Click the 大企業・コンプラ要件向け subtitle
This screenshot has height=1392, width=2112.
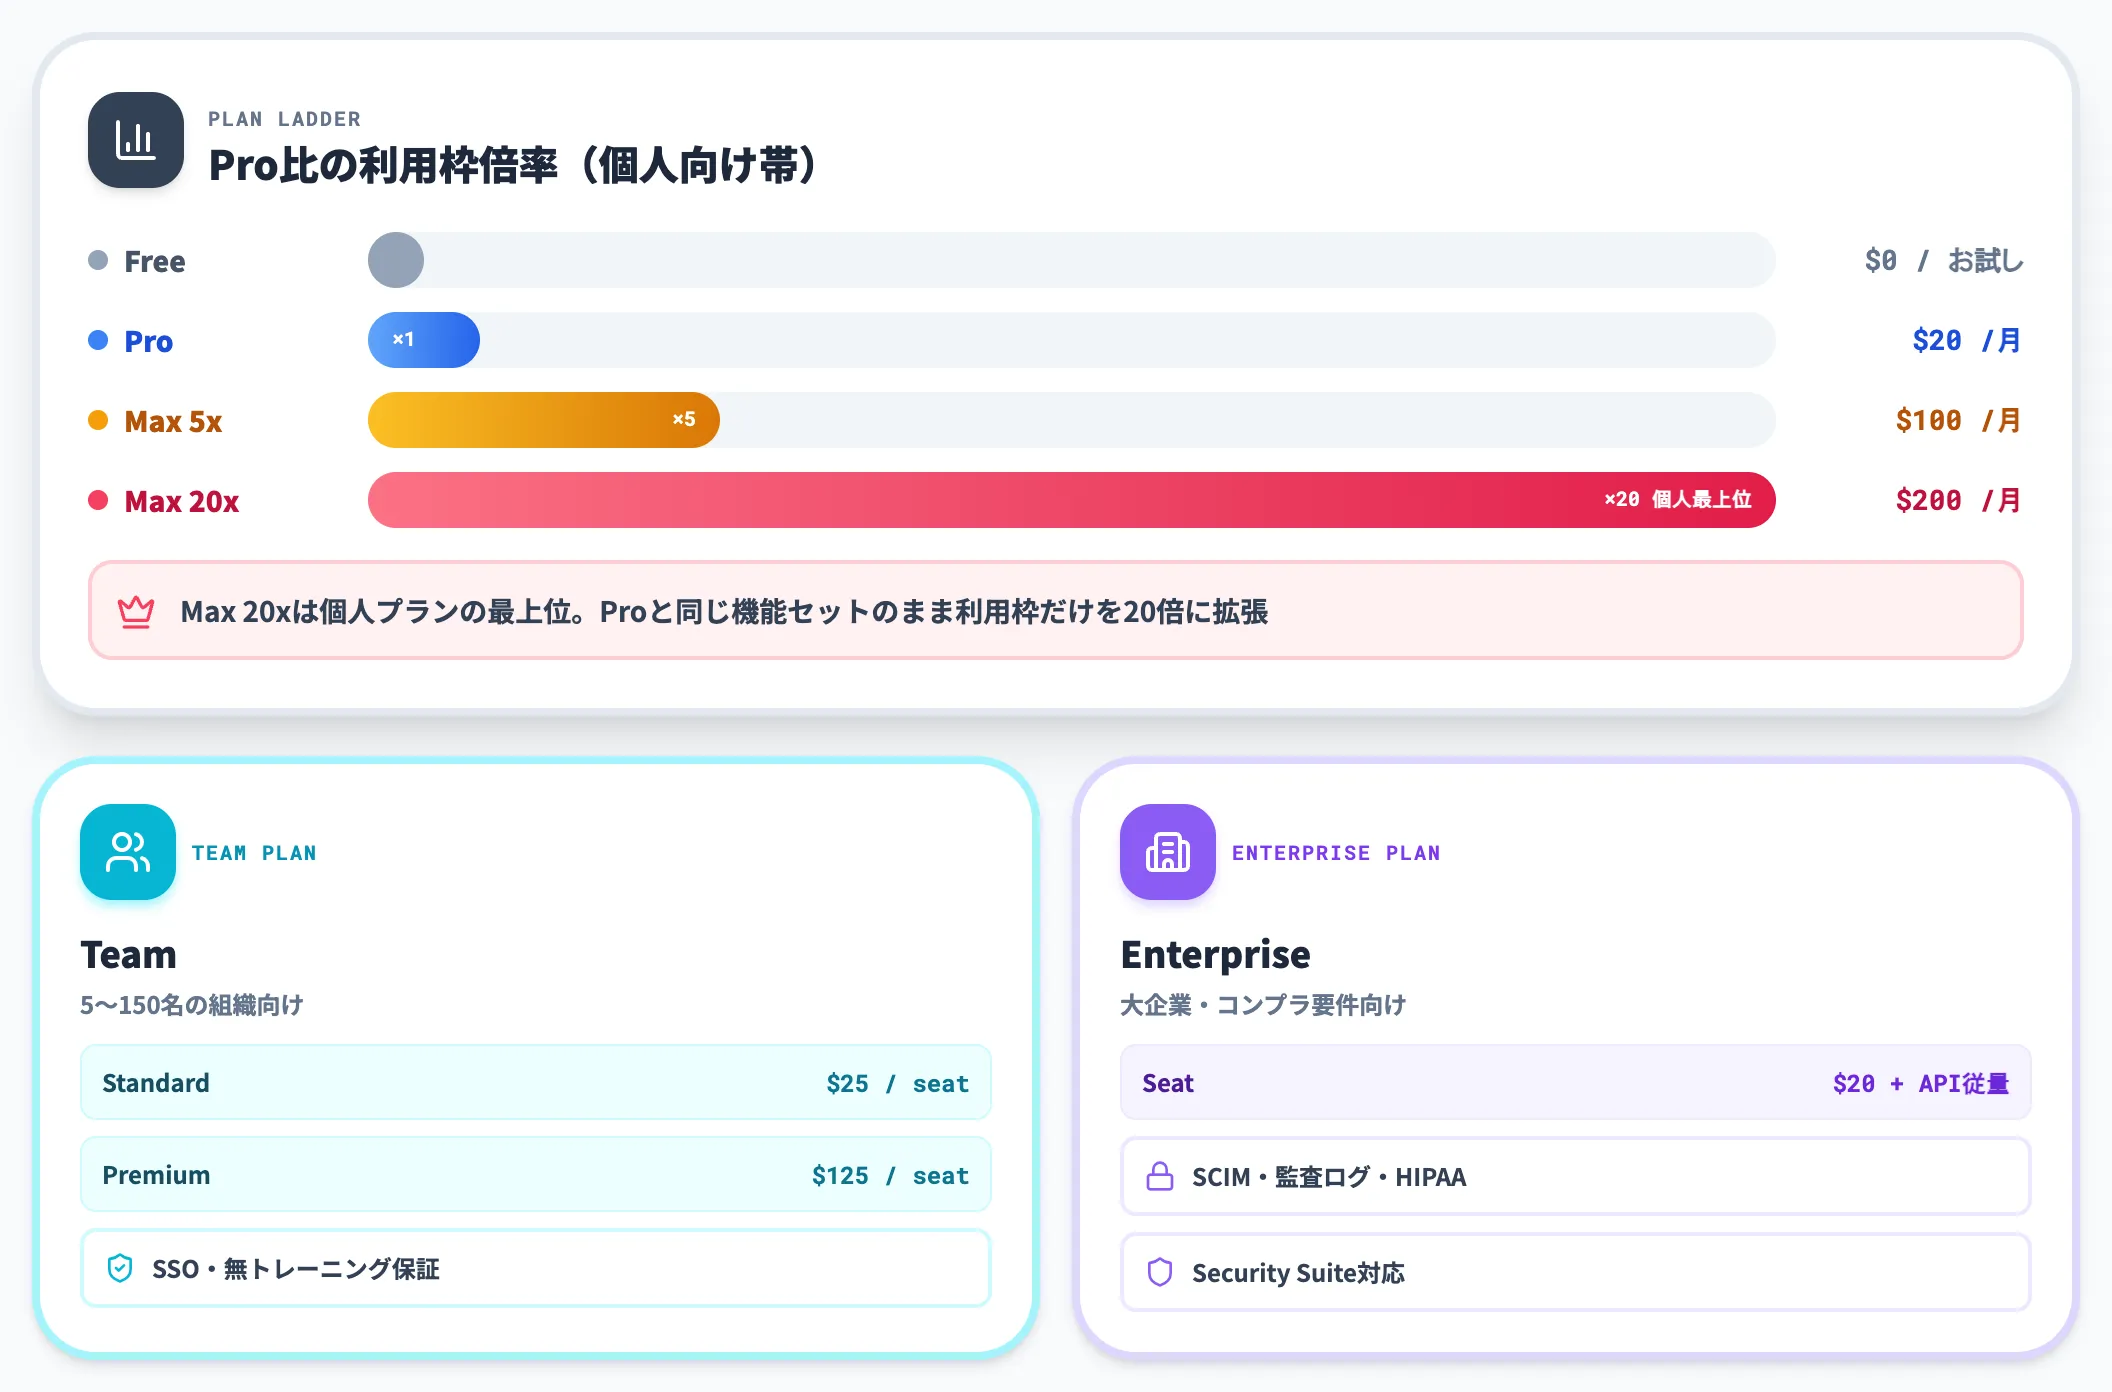[x=1263, y=1005]
